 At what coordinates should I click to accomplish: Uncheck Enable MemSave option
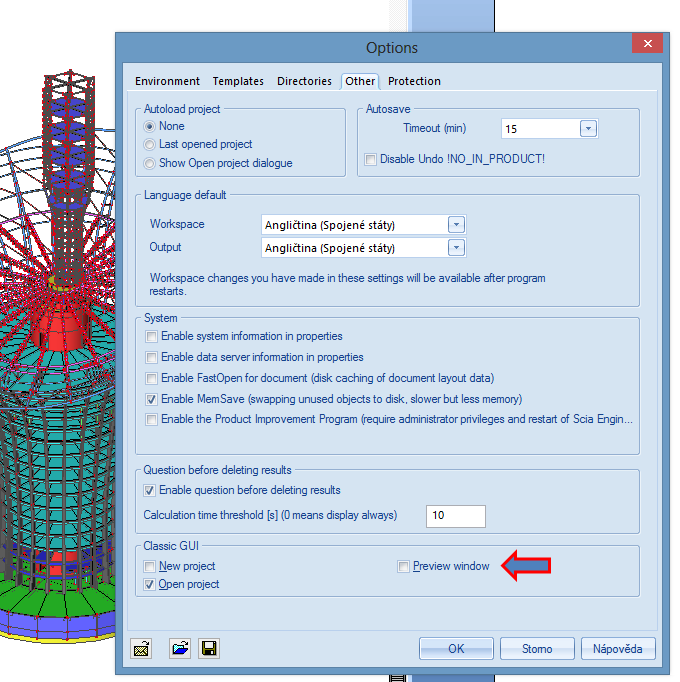(152, 399)
